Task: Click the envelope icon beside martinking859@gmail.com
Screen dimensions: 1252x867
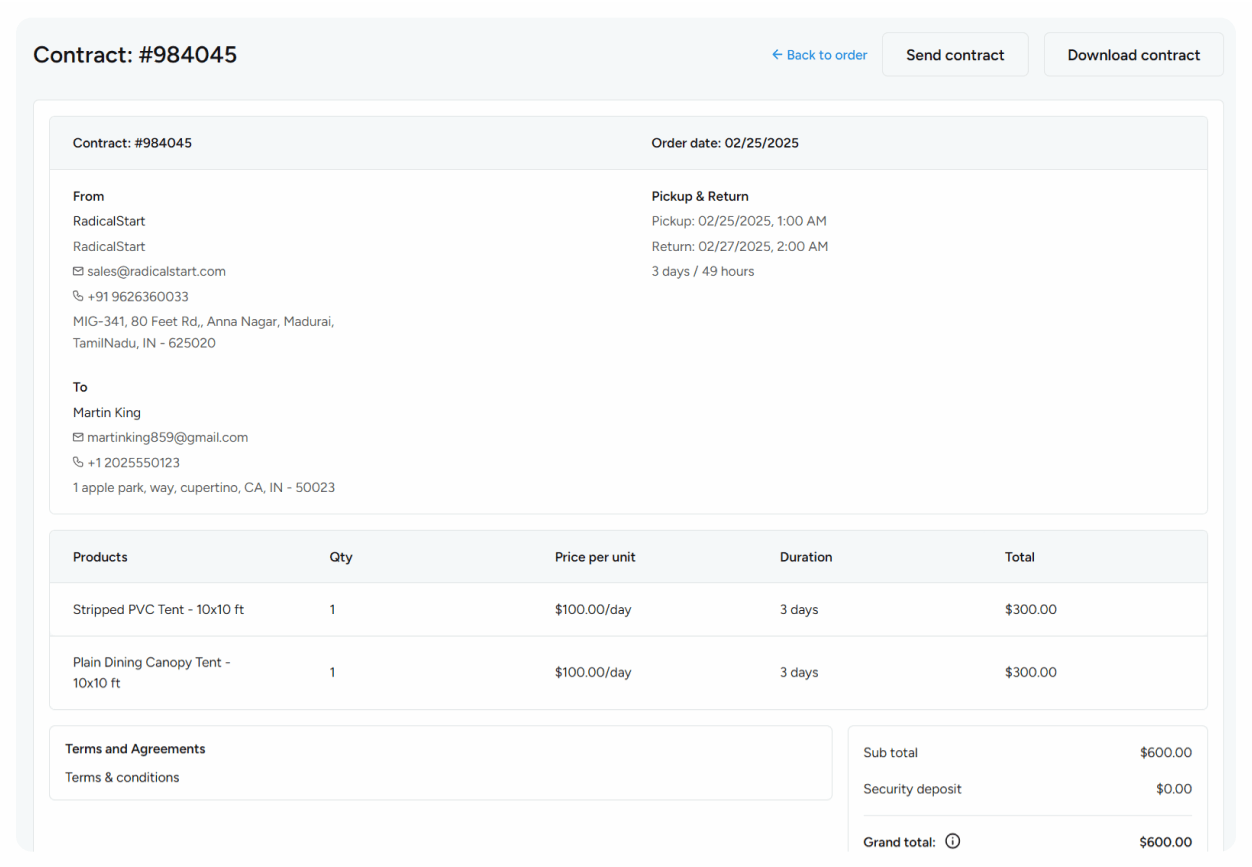Action: (x=78, y=437)
